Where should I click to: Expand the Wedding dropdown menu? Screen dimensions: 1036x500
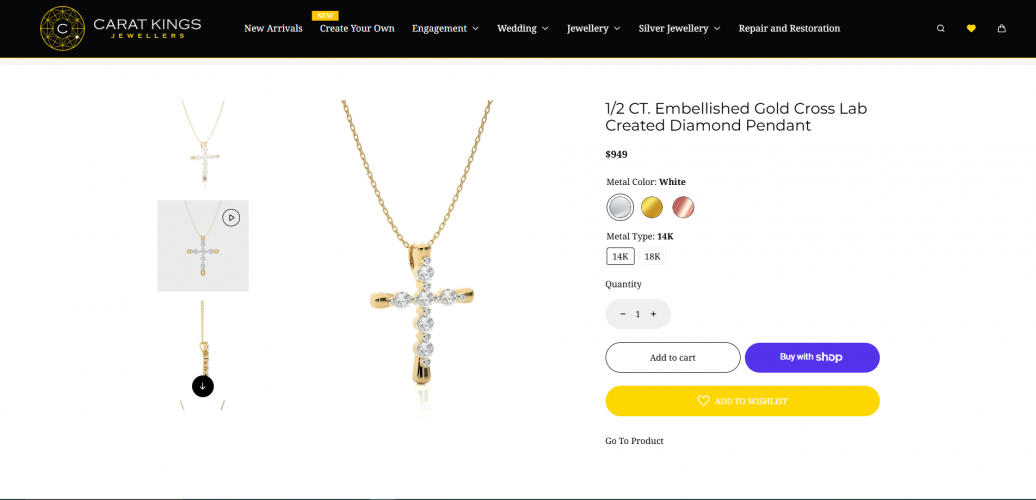point(522,28)
